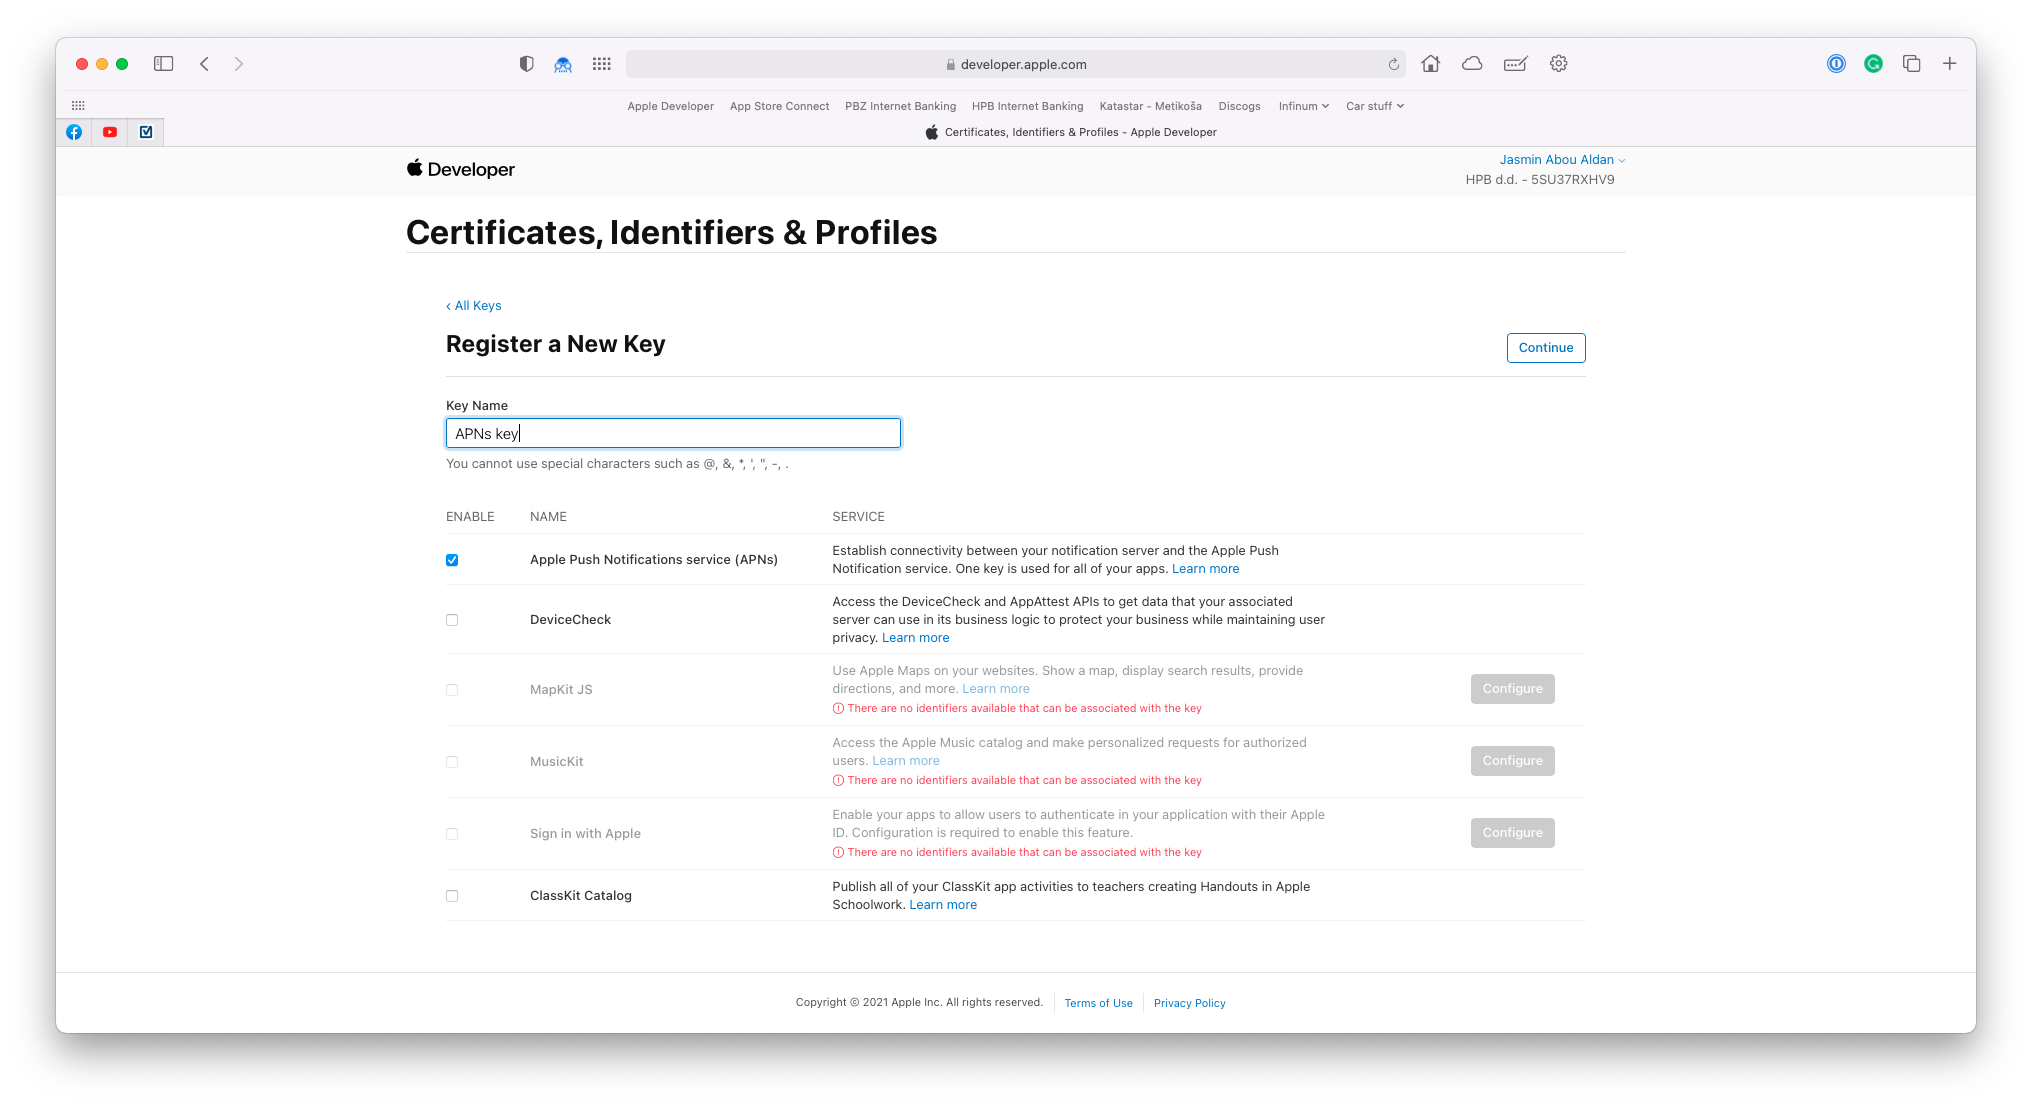Image resolution: width=2032 pixels, height=1107 pixels.
Task: Open YouTube from the sidebar icon
Action: point(110,131)
